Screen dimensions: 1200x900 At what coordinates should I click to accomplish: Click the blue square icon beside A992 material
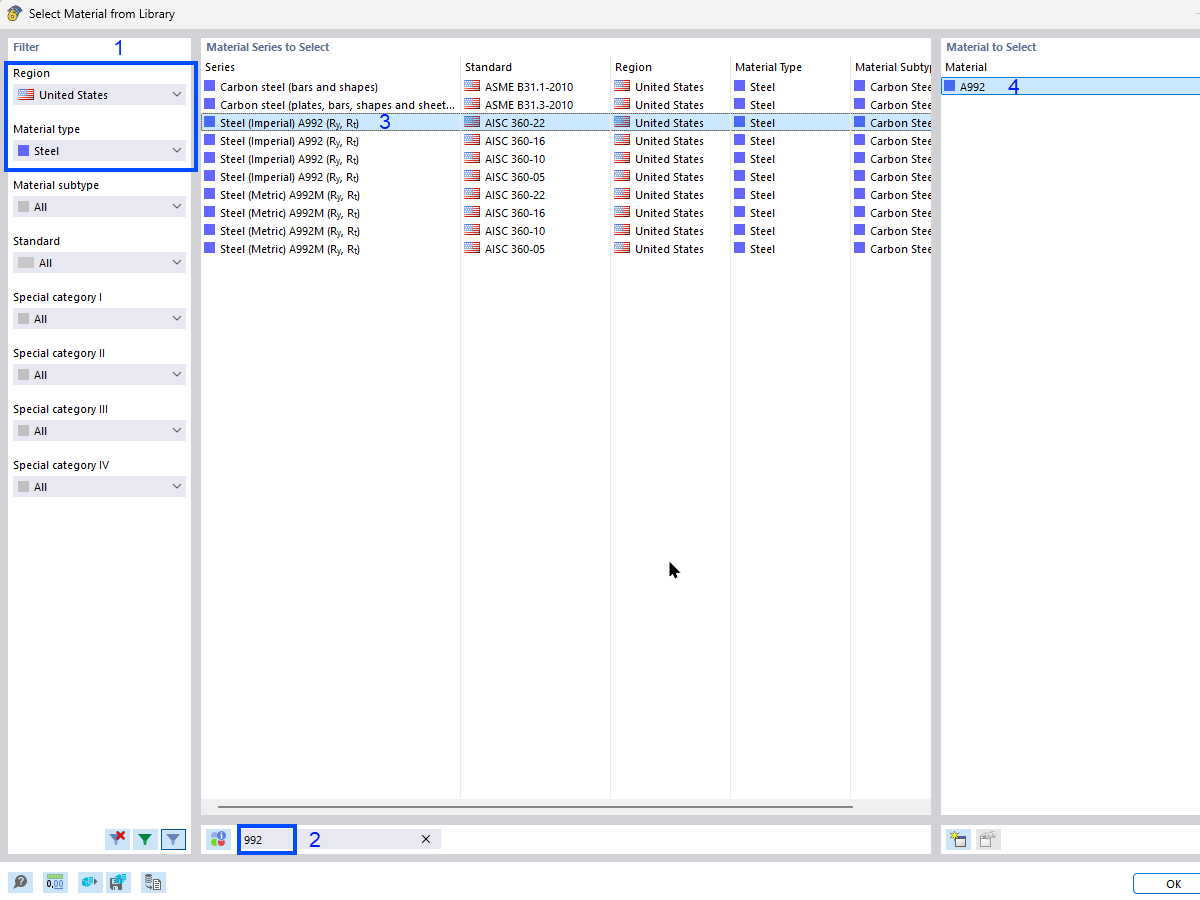coord(950,86)
